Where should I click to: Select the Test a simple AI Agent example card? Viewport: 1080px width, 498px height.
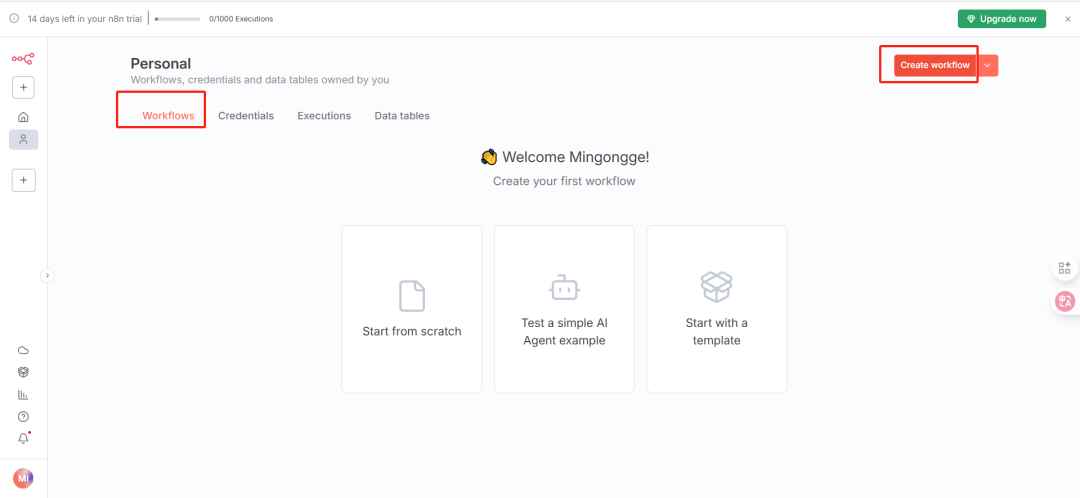564,309
